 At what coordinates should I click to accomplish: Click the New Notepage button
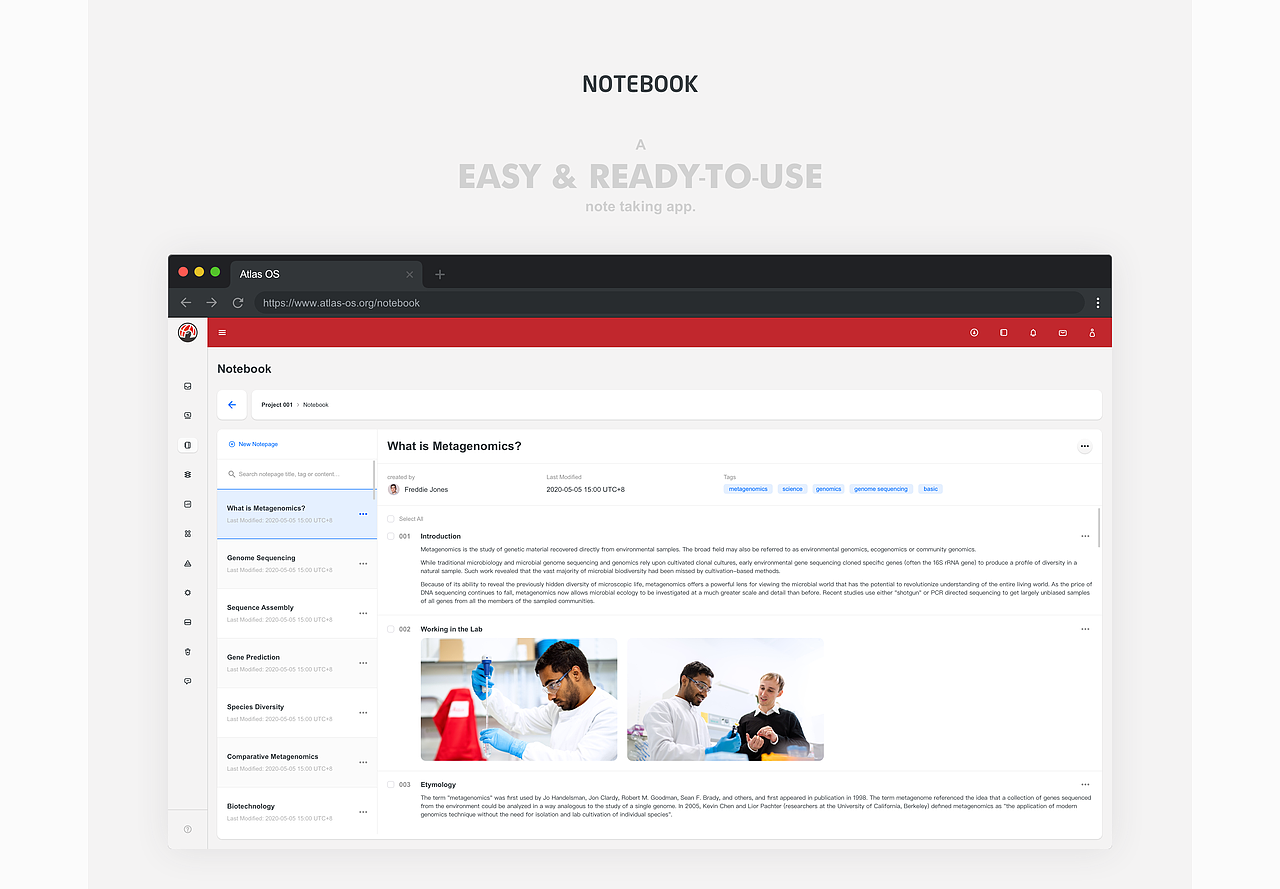coord(254,444)
